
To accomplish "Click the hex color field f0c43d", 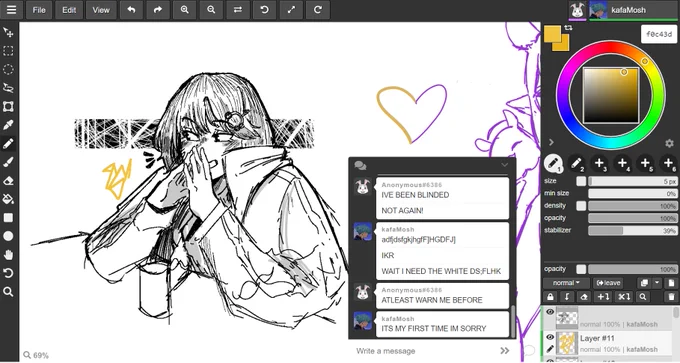I will (659, 34).
